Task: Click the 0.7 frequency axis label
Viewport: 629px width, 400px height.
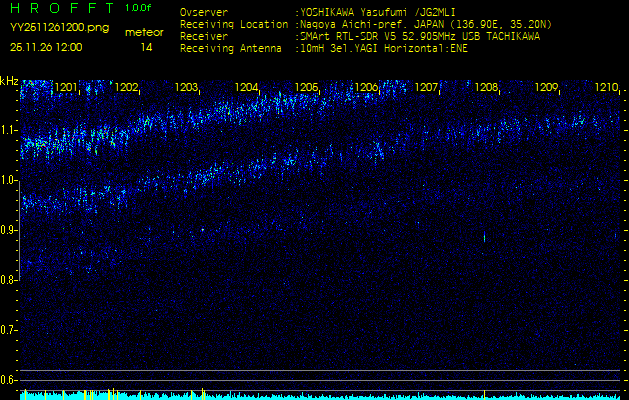Action: 9,330
